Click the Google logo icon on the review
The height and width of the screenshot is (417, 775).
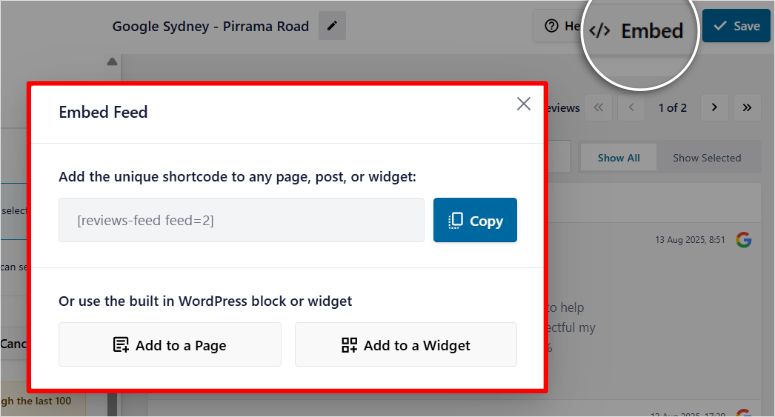point(743,240)
